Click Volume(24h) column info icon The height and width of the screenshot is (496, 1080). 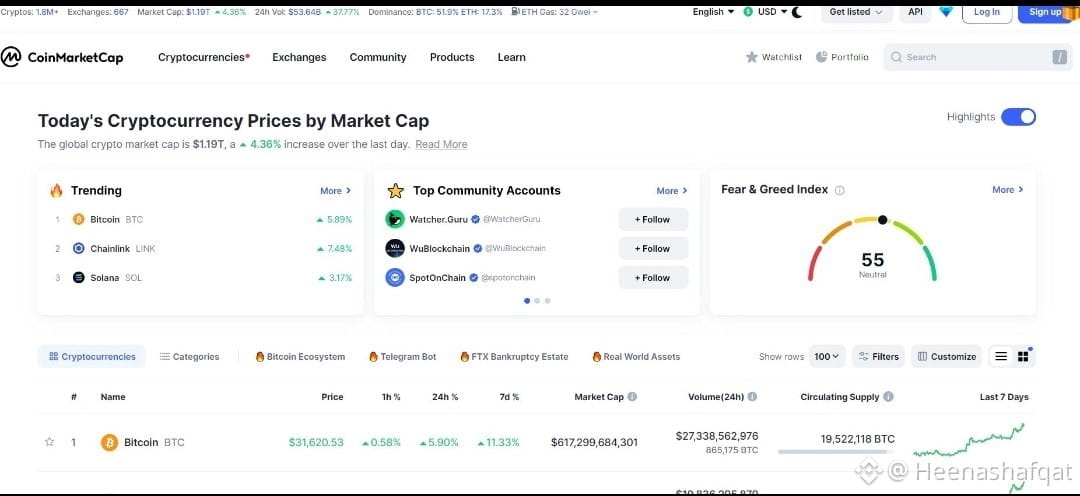753,397
